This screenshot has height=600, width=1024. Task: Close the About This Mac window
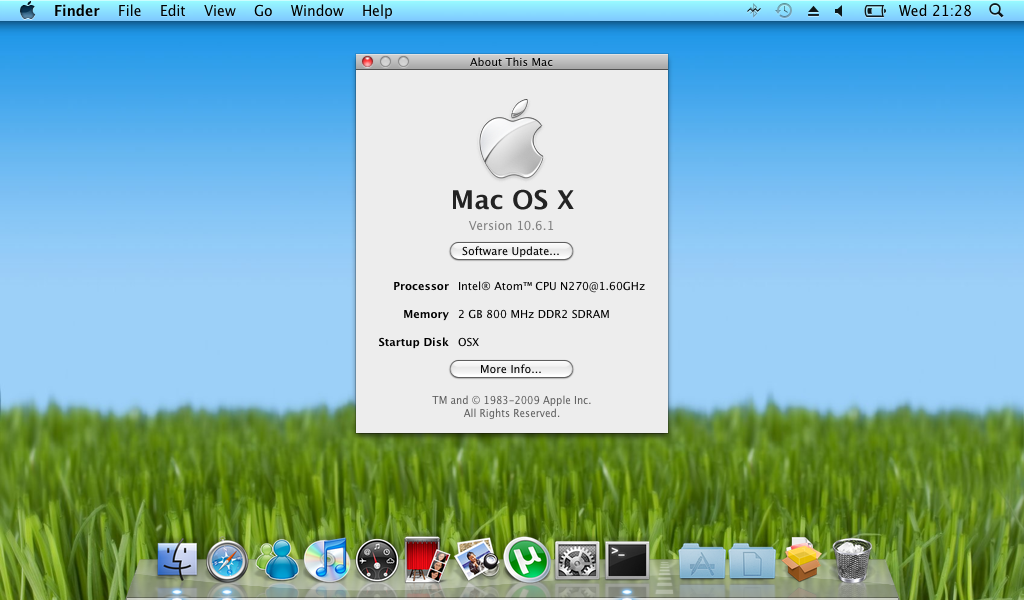point(368,61)
